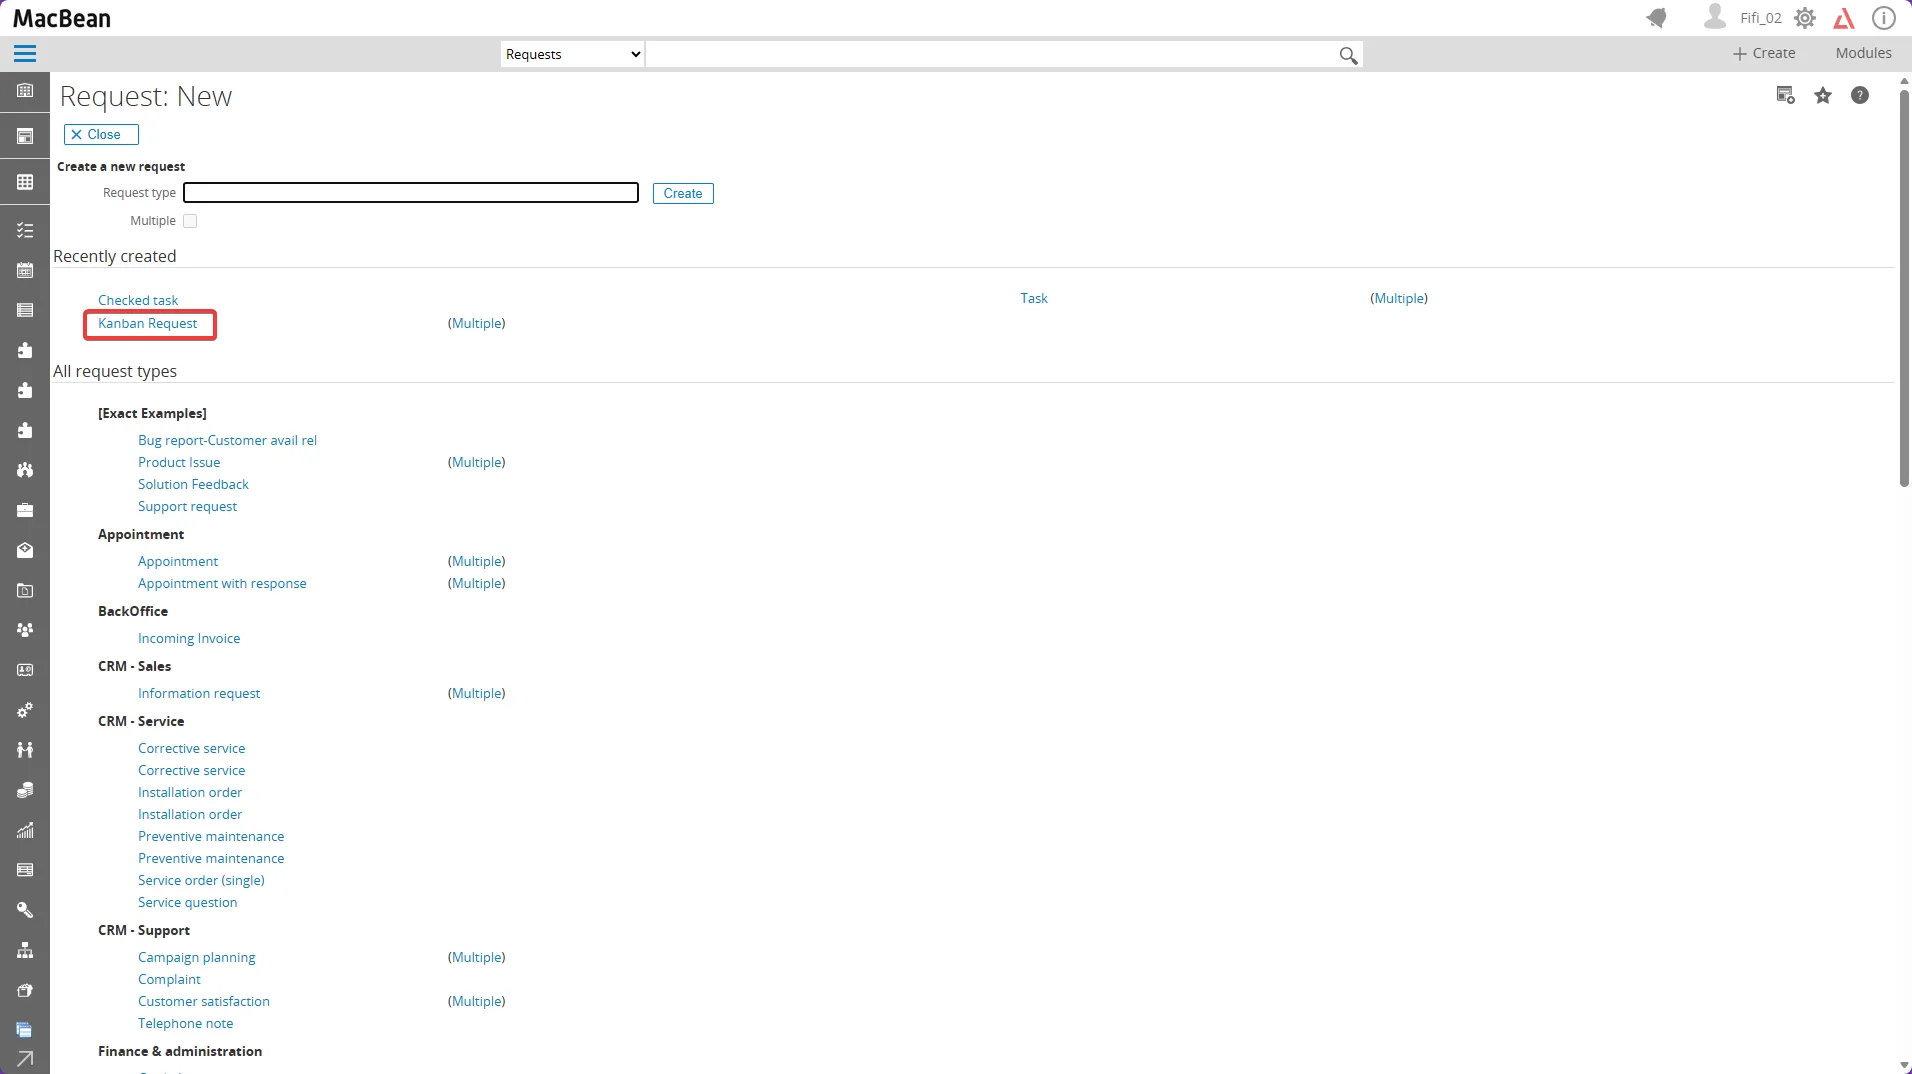Click the Close button
Image resolution: width=1912 pixels, height=1074 pixels.
point(101,135)
